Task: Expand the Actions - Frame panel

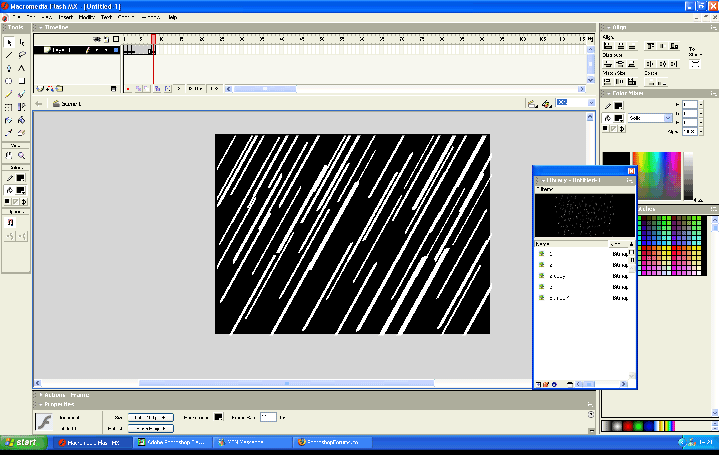Action: point(41,395)
